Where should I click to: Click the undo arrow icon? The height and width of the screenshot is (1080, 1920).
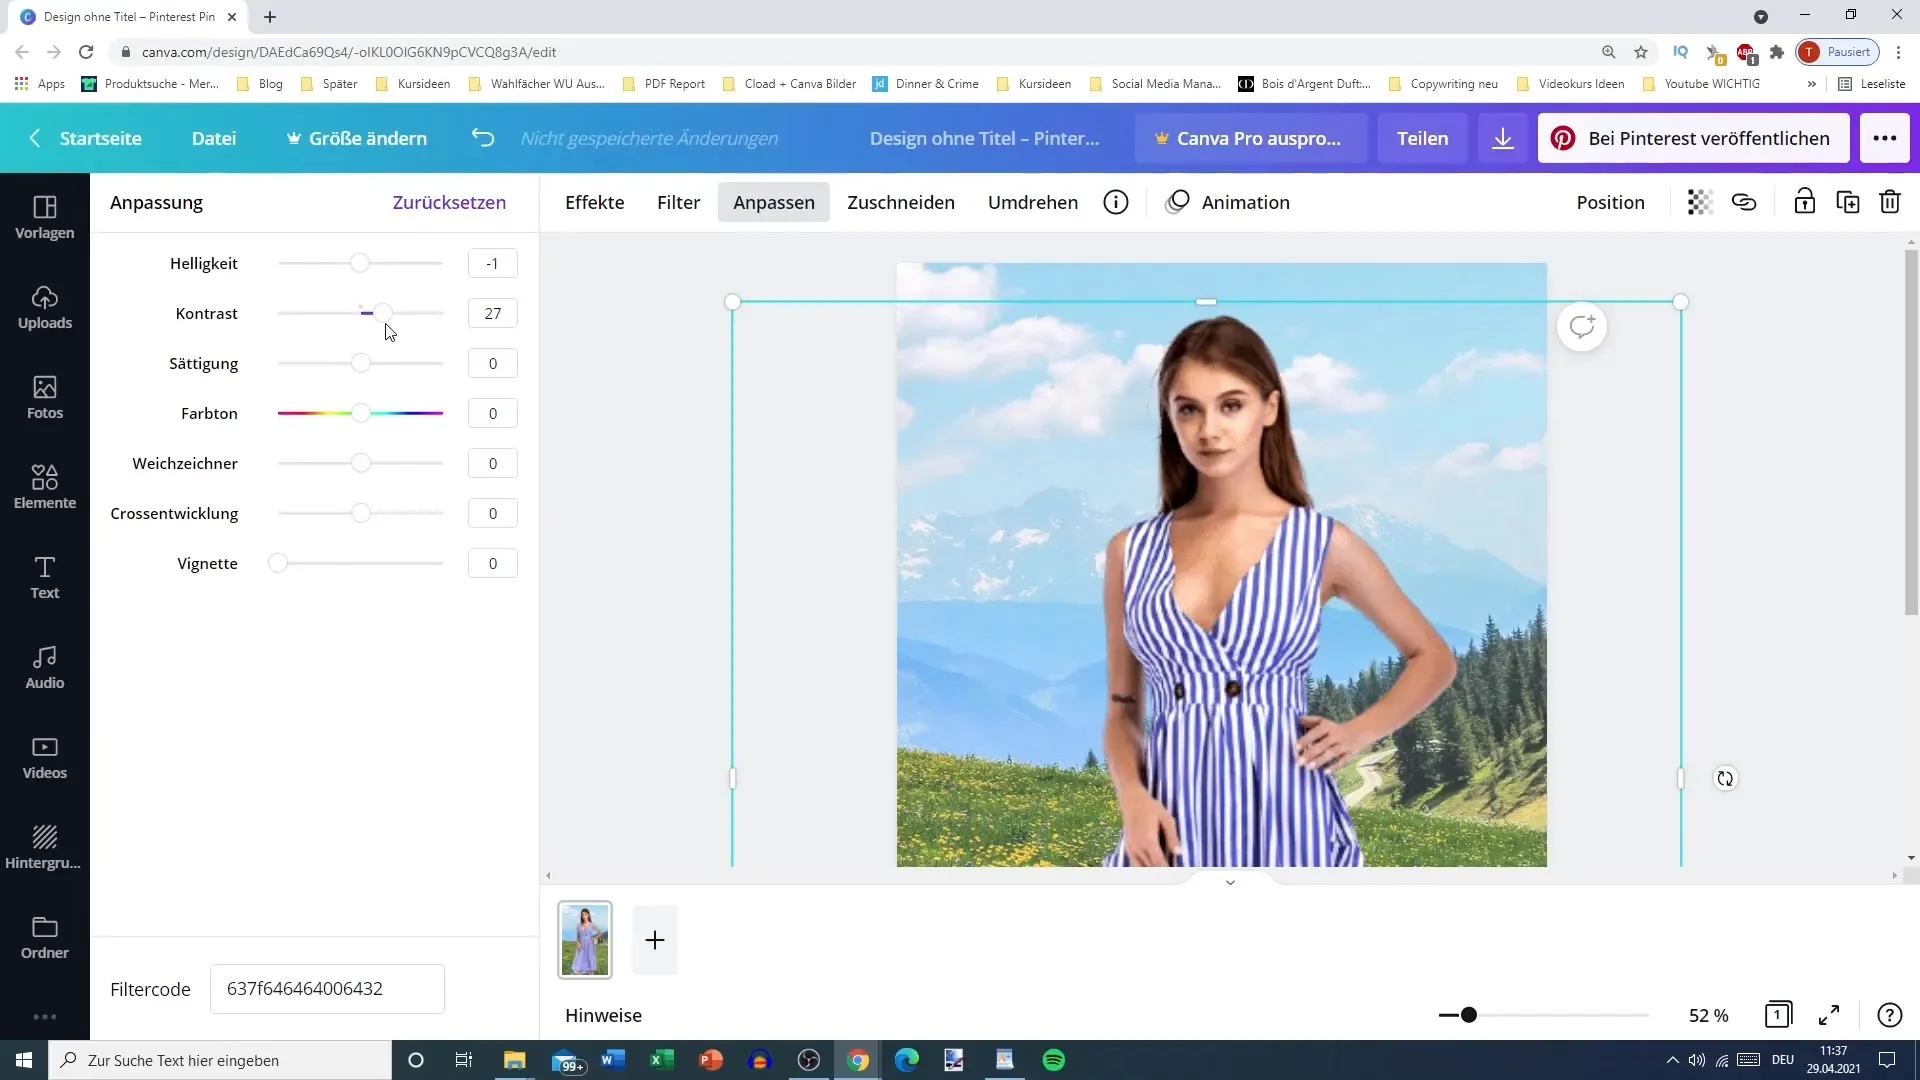pyautogui.click(x=483, y=138)
